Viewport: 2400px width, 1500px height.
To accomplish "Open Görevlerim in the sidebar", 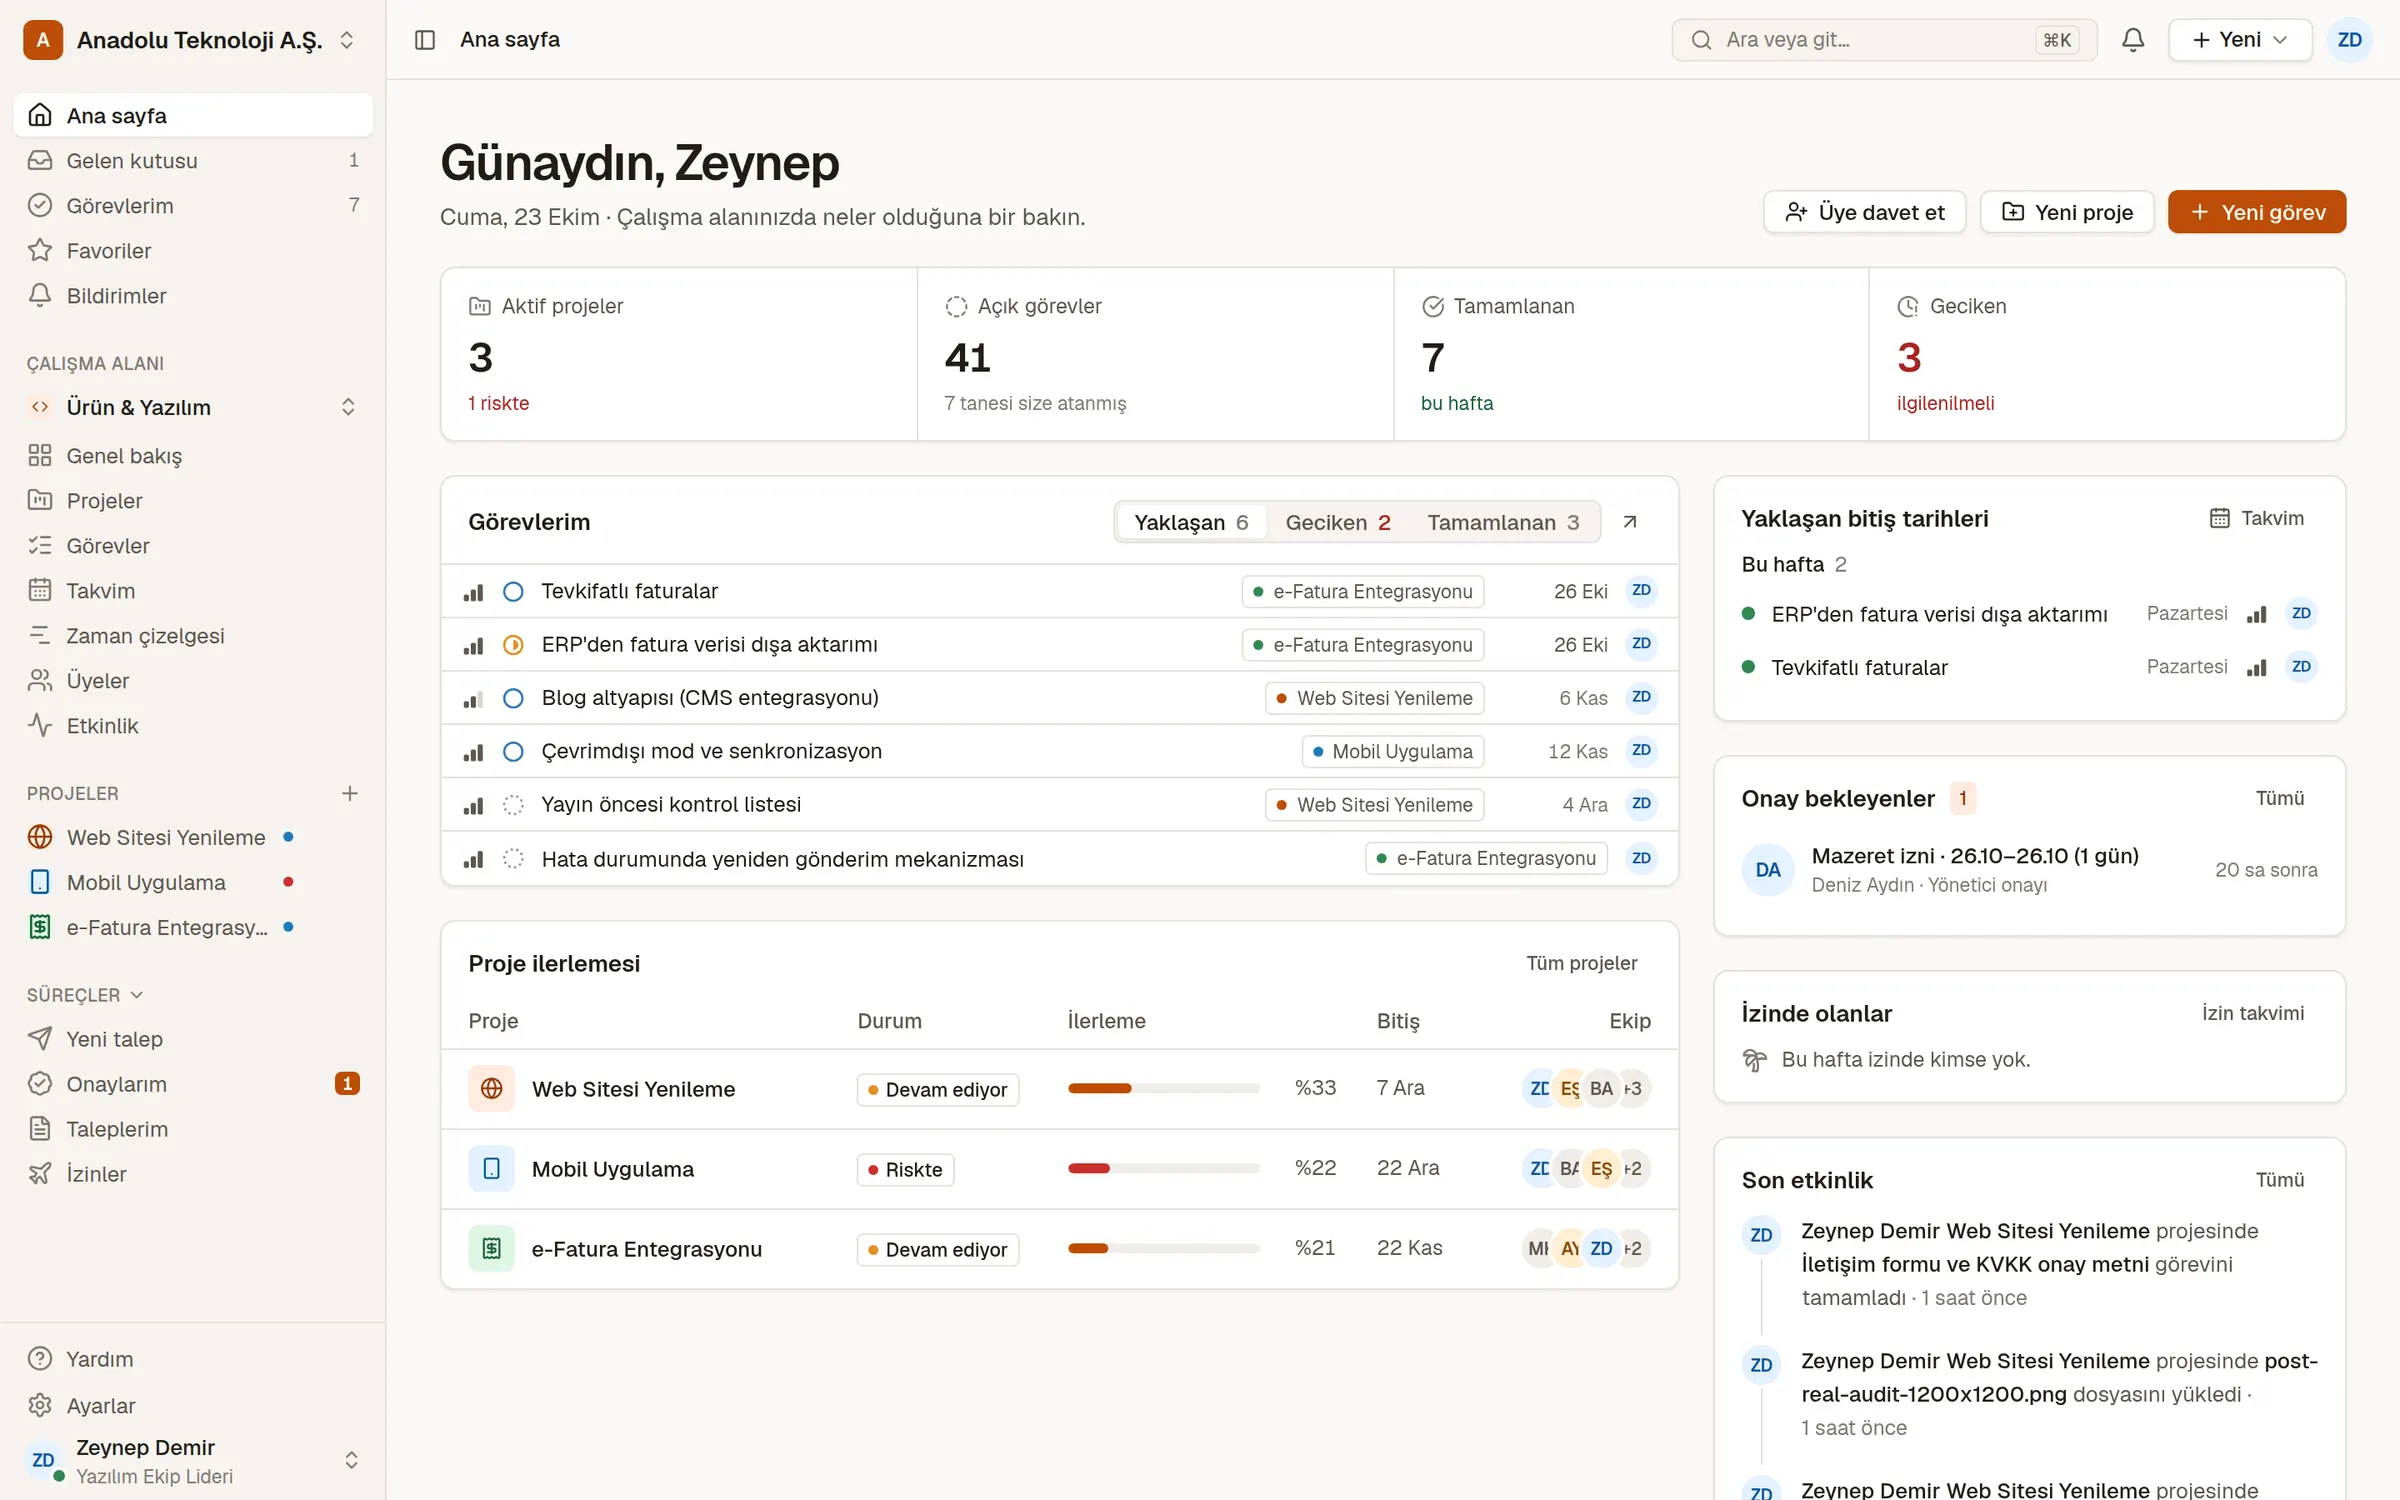I will click(193, 205).
